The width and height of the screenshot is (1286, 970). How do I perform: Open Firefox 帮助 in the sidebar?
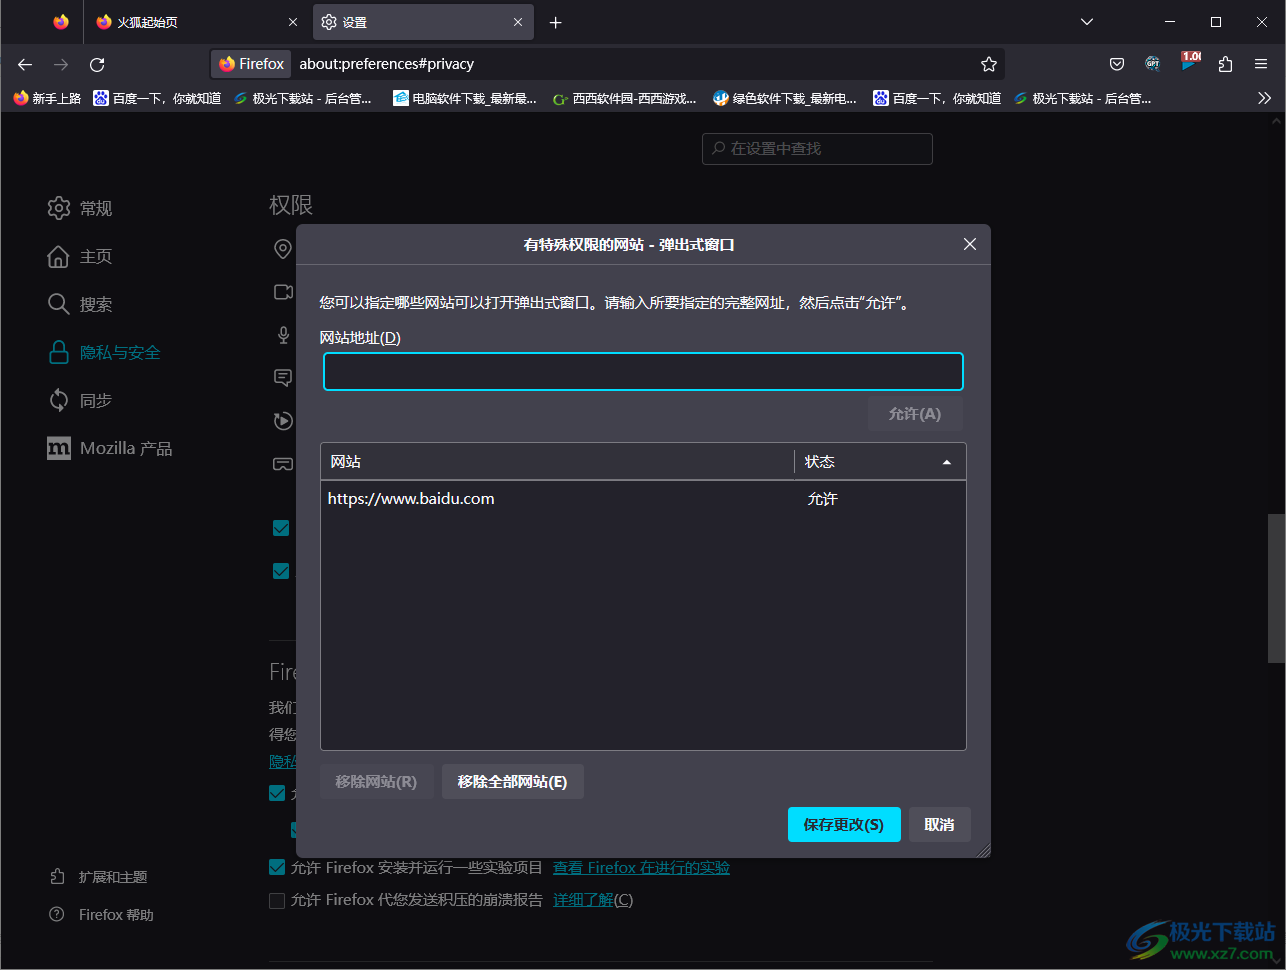[101, 915]
